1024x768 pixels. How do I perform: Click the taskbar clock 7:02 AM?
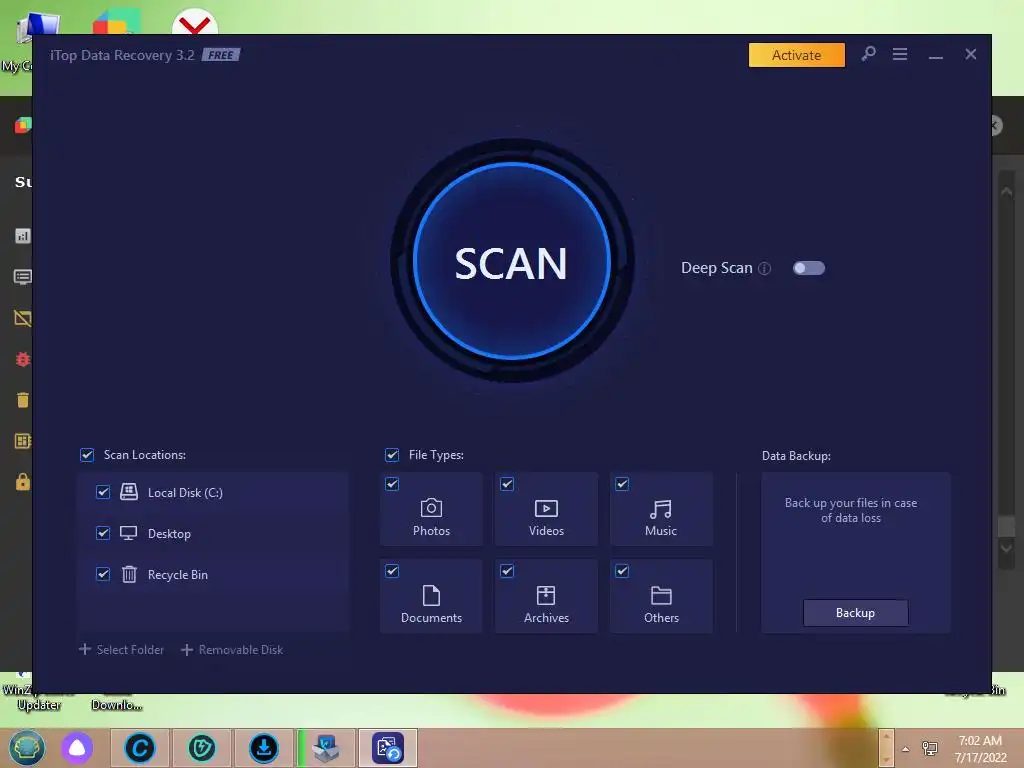tap(980, 741)
